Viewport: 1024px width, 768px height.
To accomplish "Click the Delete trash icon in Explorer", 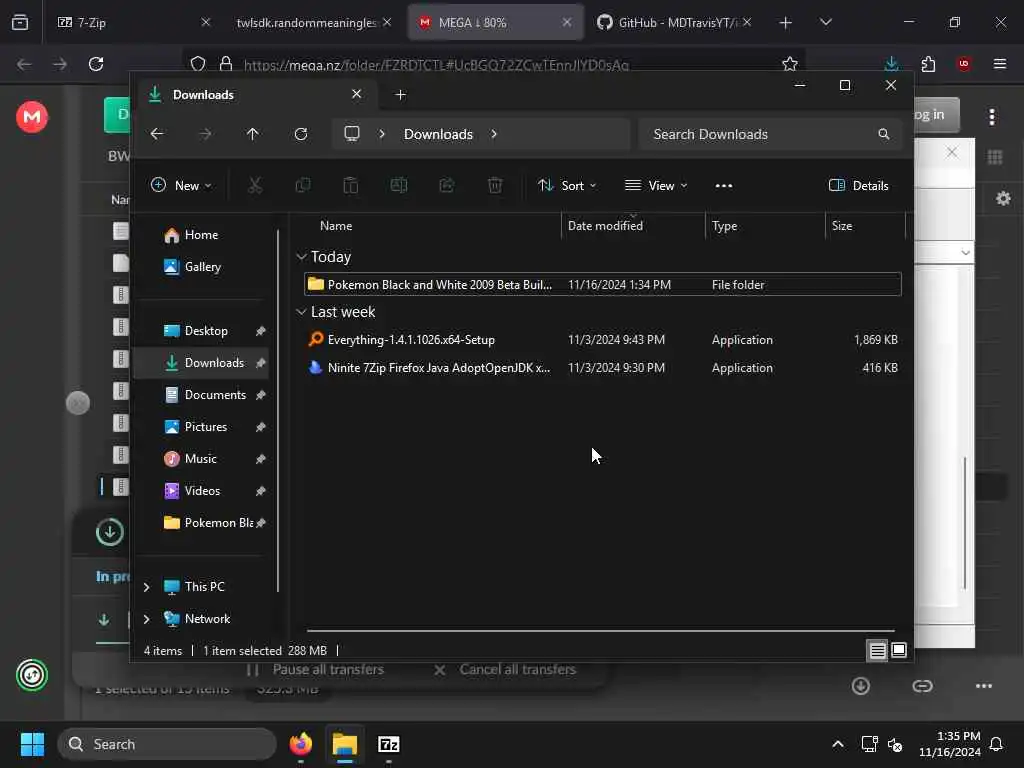I will 495,185.
